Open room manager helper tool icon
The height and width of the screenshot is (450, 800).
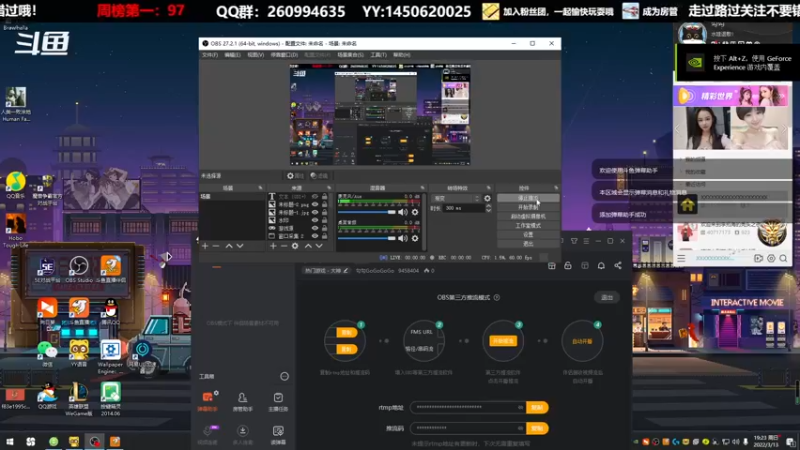pos(242,401)
